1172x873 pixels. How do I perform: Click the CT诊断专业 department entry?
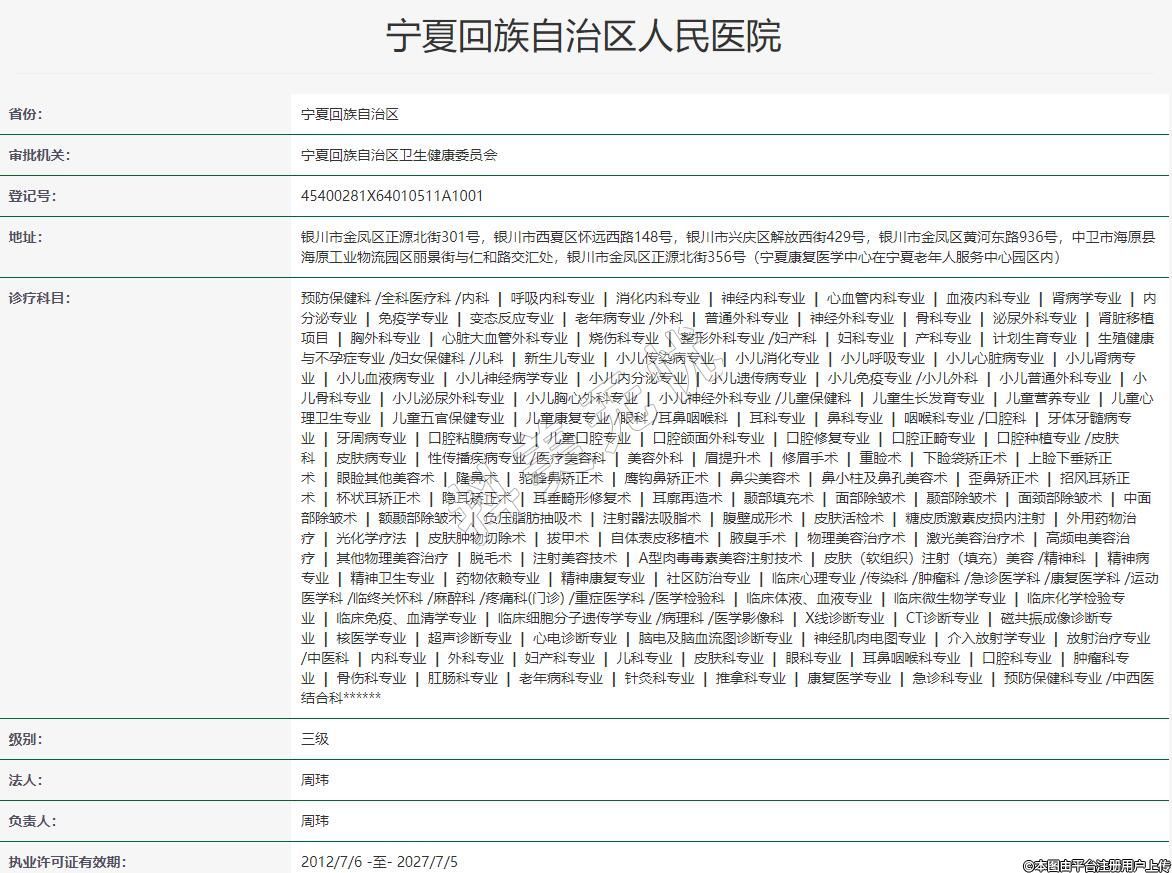942,618
